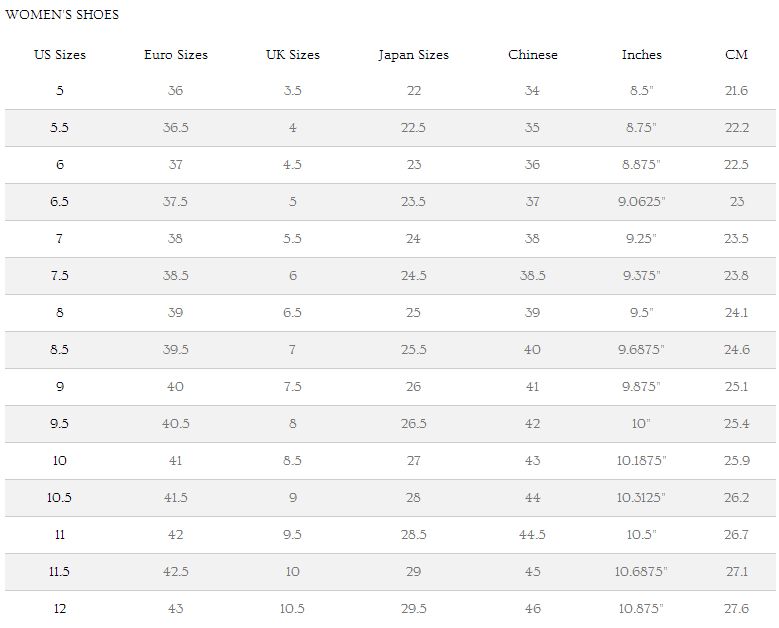Click the Chinese column header

click(x=532, y=55)
